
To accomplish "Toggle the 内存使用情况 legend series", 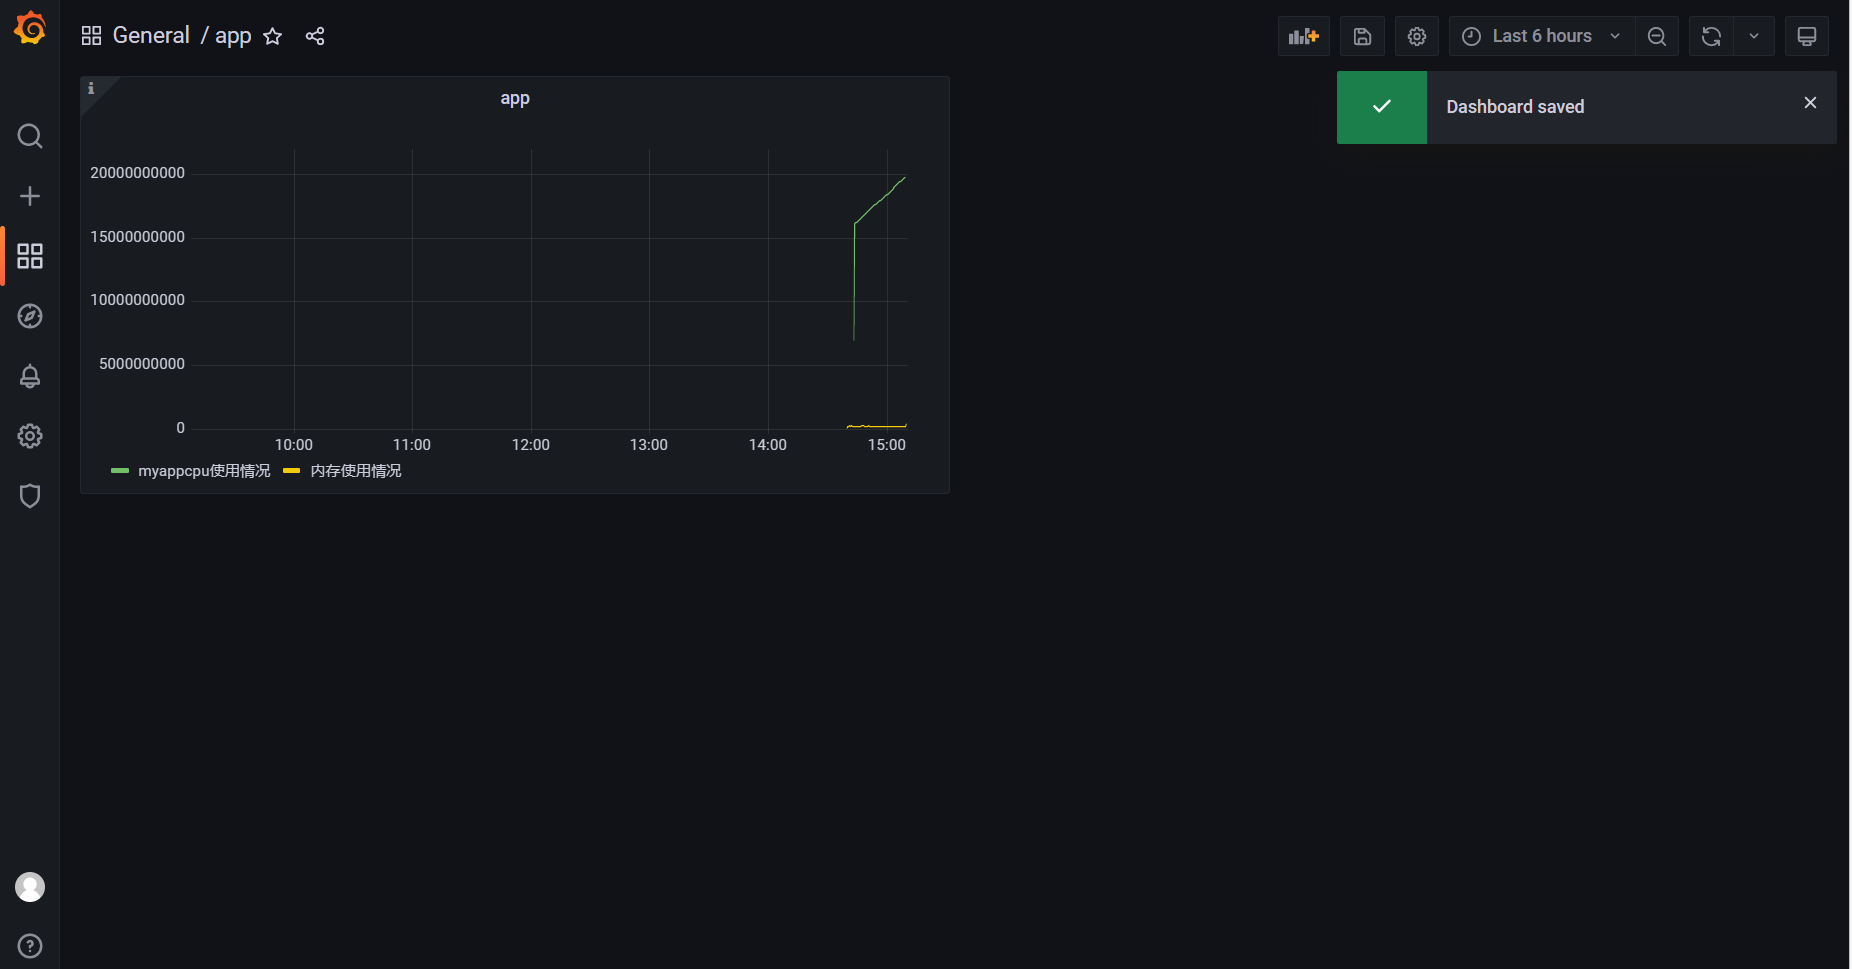I will (x=356, y=471).
